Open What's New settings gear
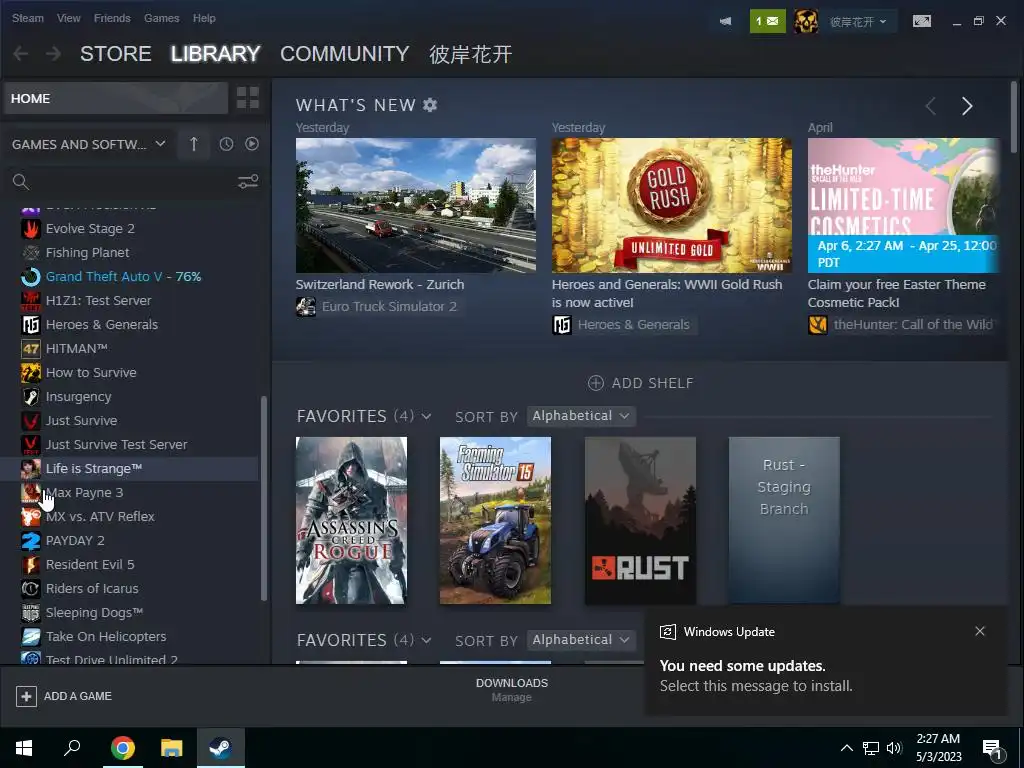1024x768 pixels. (430, 104)
